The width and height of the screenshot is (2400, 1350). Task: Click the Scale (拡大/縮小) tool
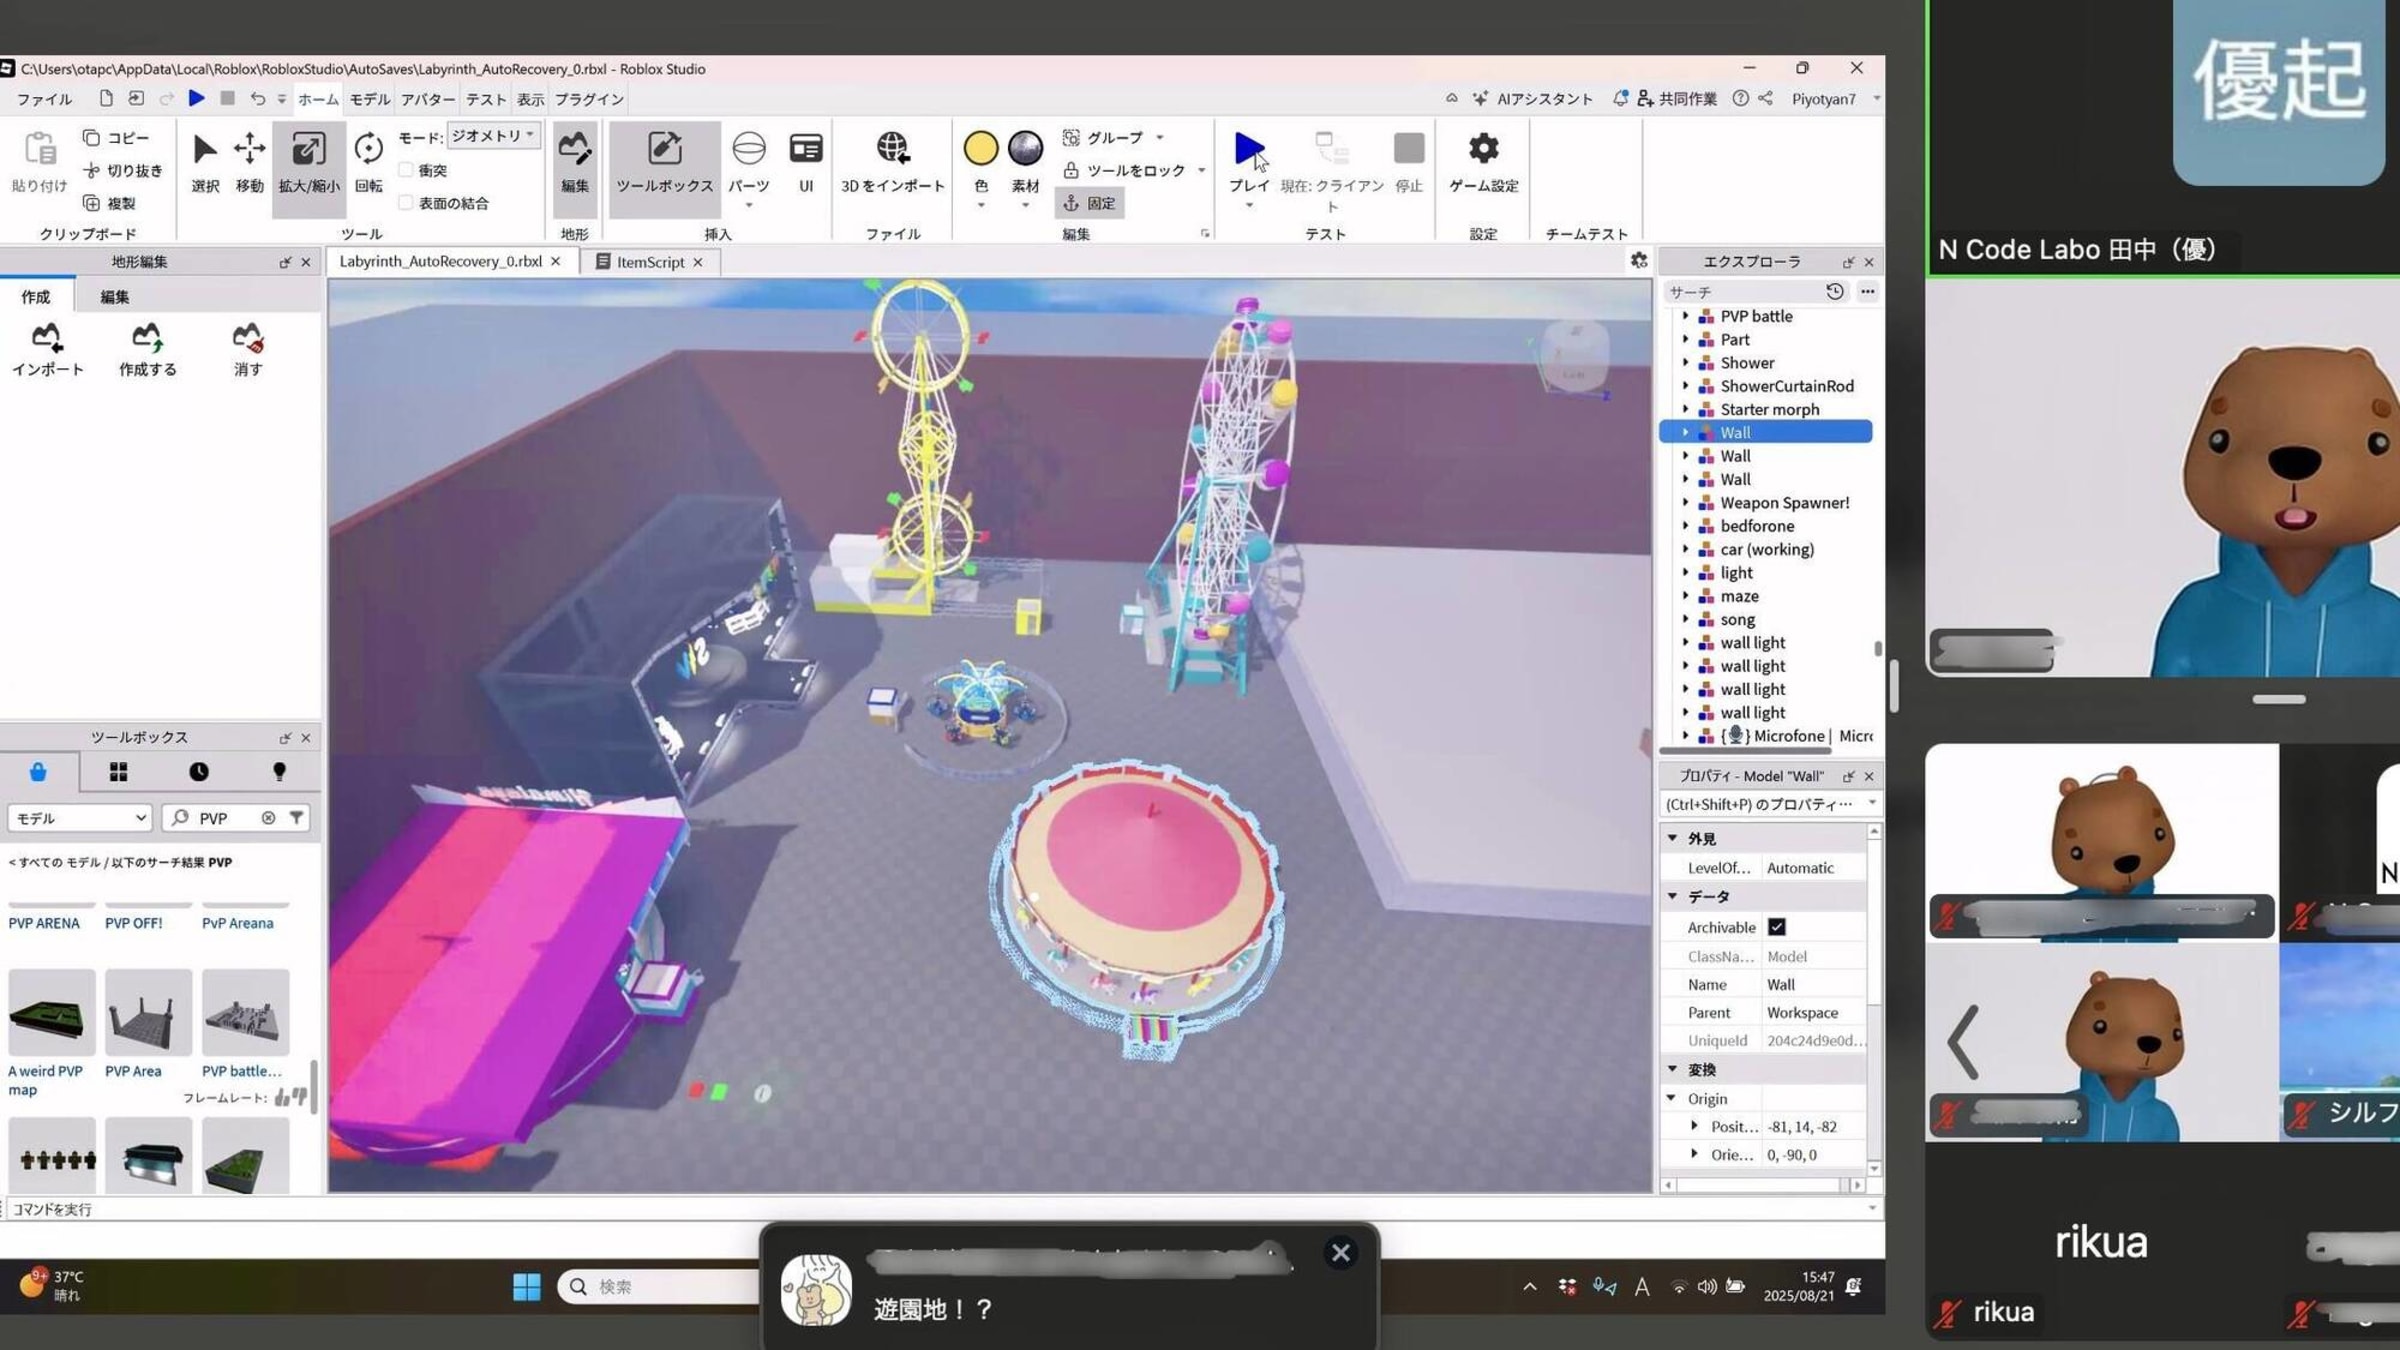click(308, 161)
